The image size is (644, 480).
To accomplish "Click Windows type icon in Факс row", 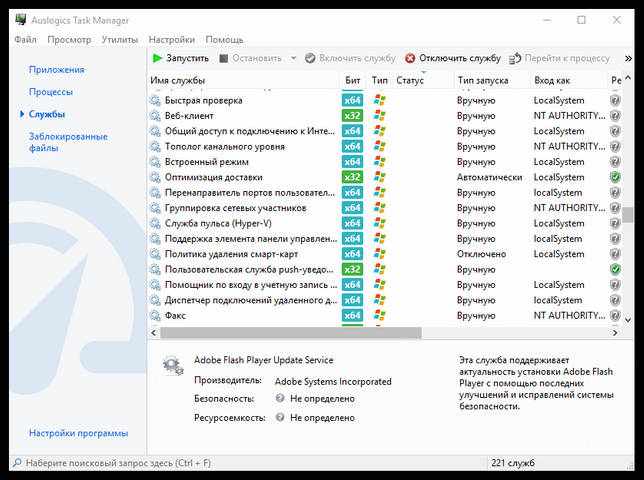I will (380, 315).
